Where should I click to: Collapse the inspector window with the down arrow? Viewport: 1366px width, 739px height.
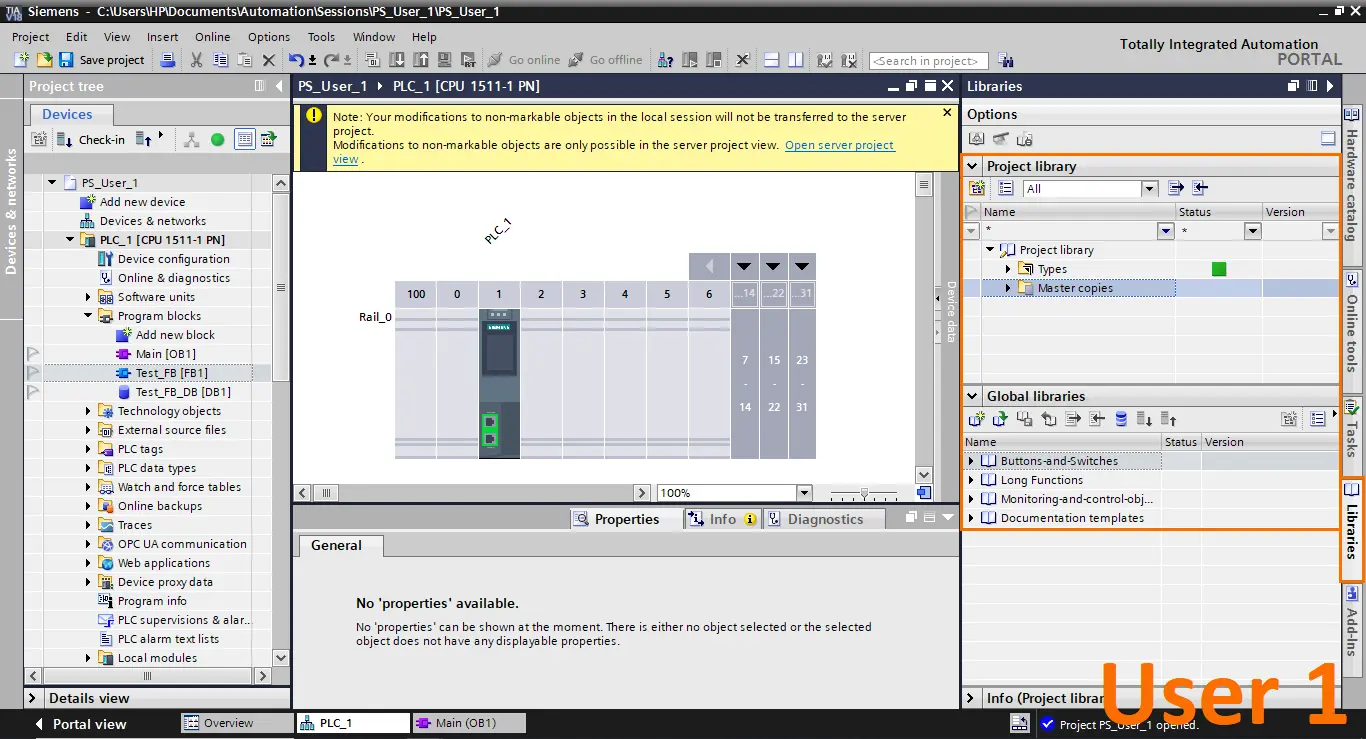948,518
